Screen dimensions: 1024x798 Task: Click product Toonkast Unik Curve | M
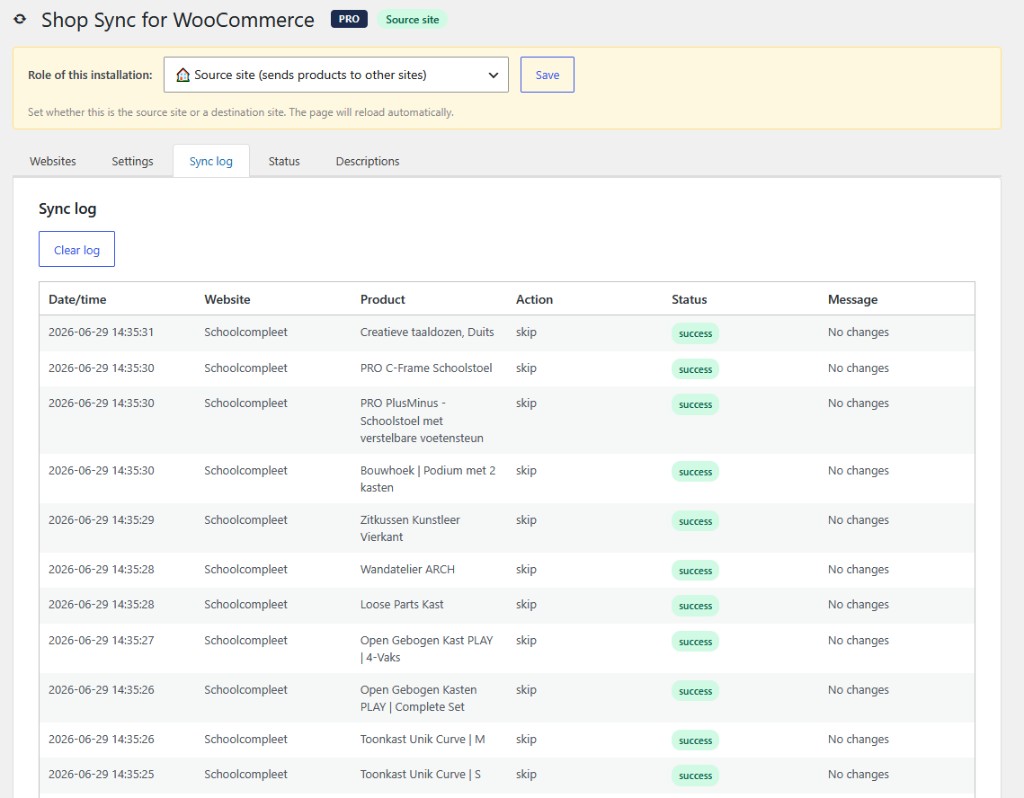pos(423,739)
